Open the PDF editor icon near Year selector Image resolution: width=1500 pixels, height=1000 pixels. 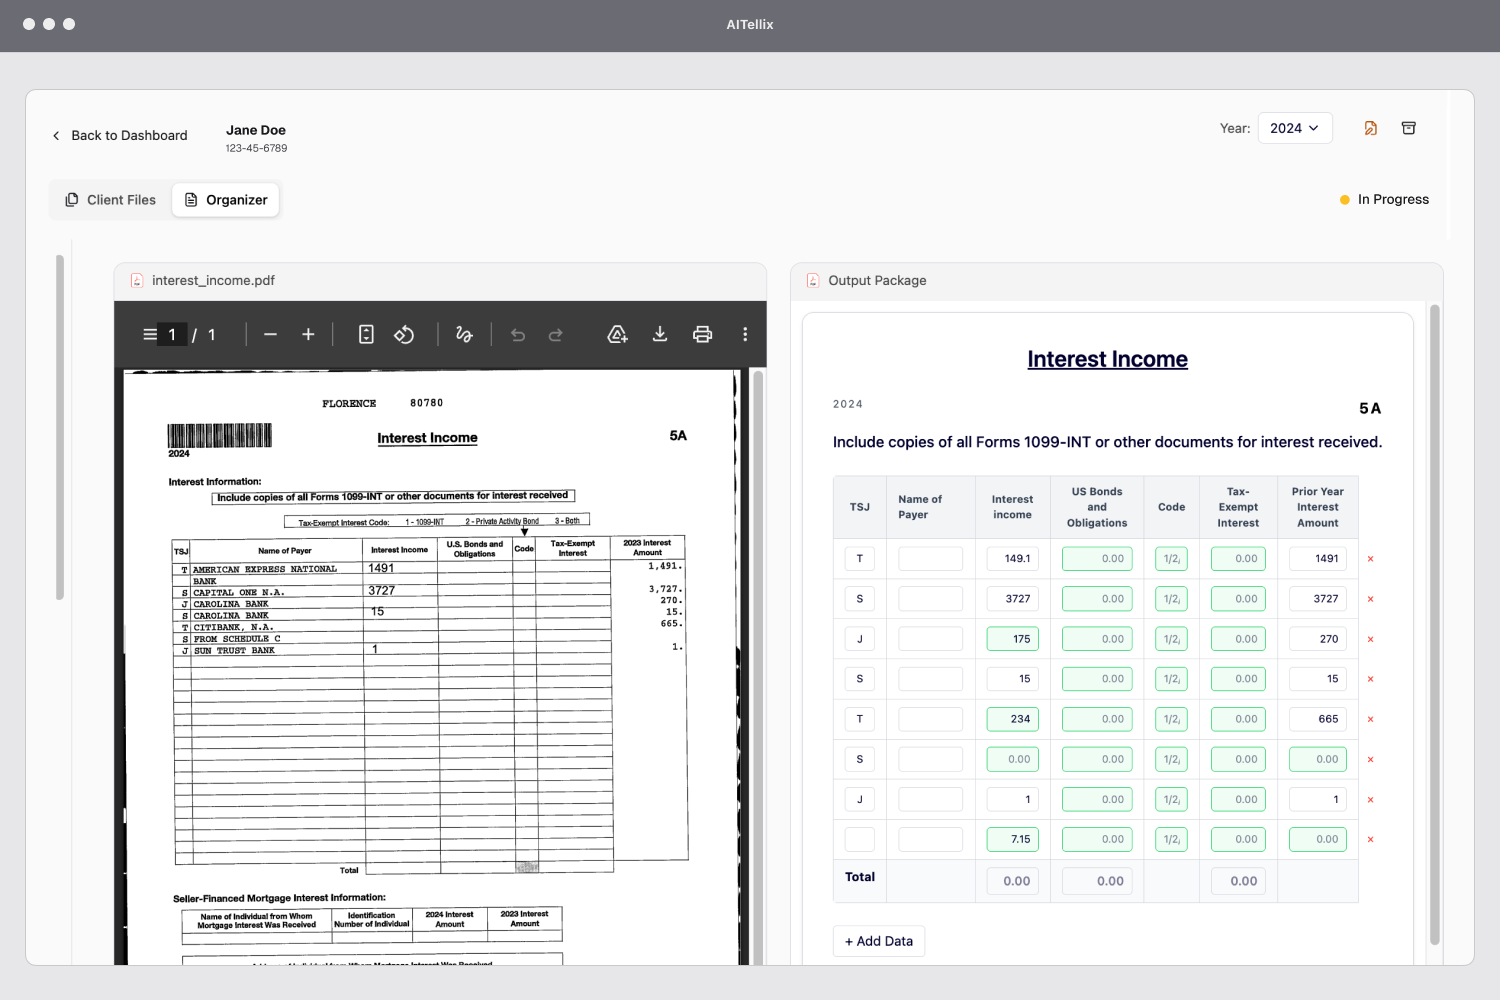(1370, 127)
